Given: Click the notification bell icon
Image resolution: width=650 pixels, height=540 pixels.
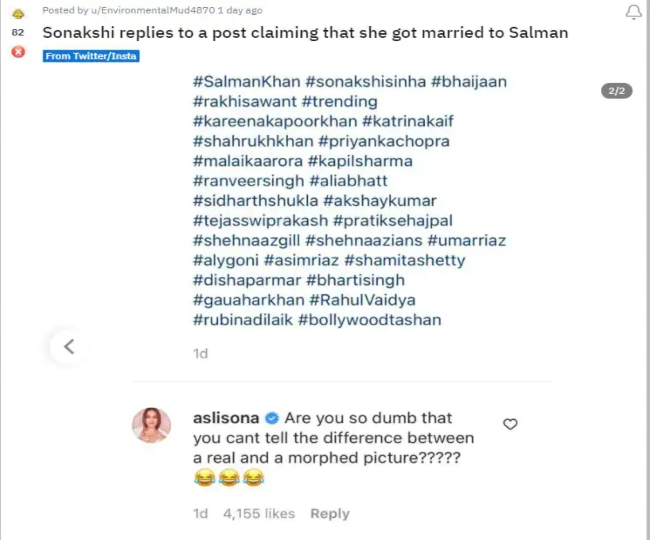Looking at the screenshot, I should coord(633,12).
